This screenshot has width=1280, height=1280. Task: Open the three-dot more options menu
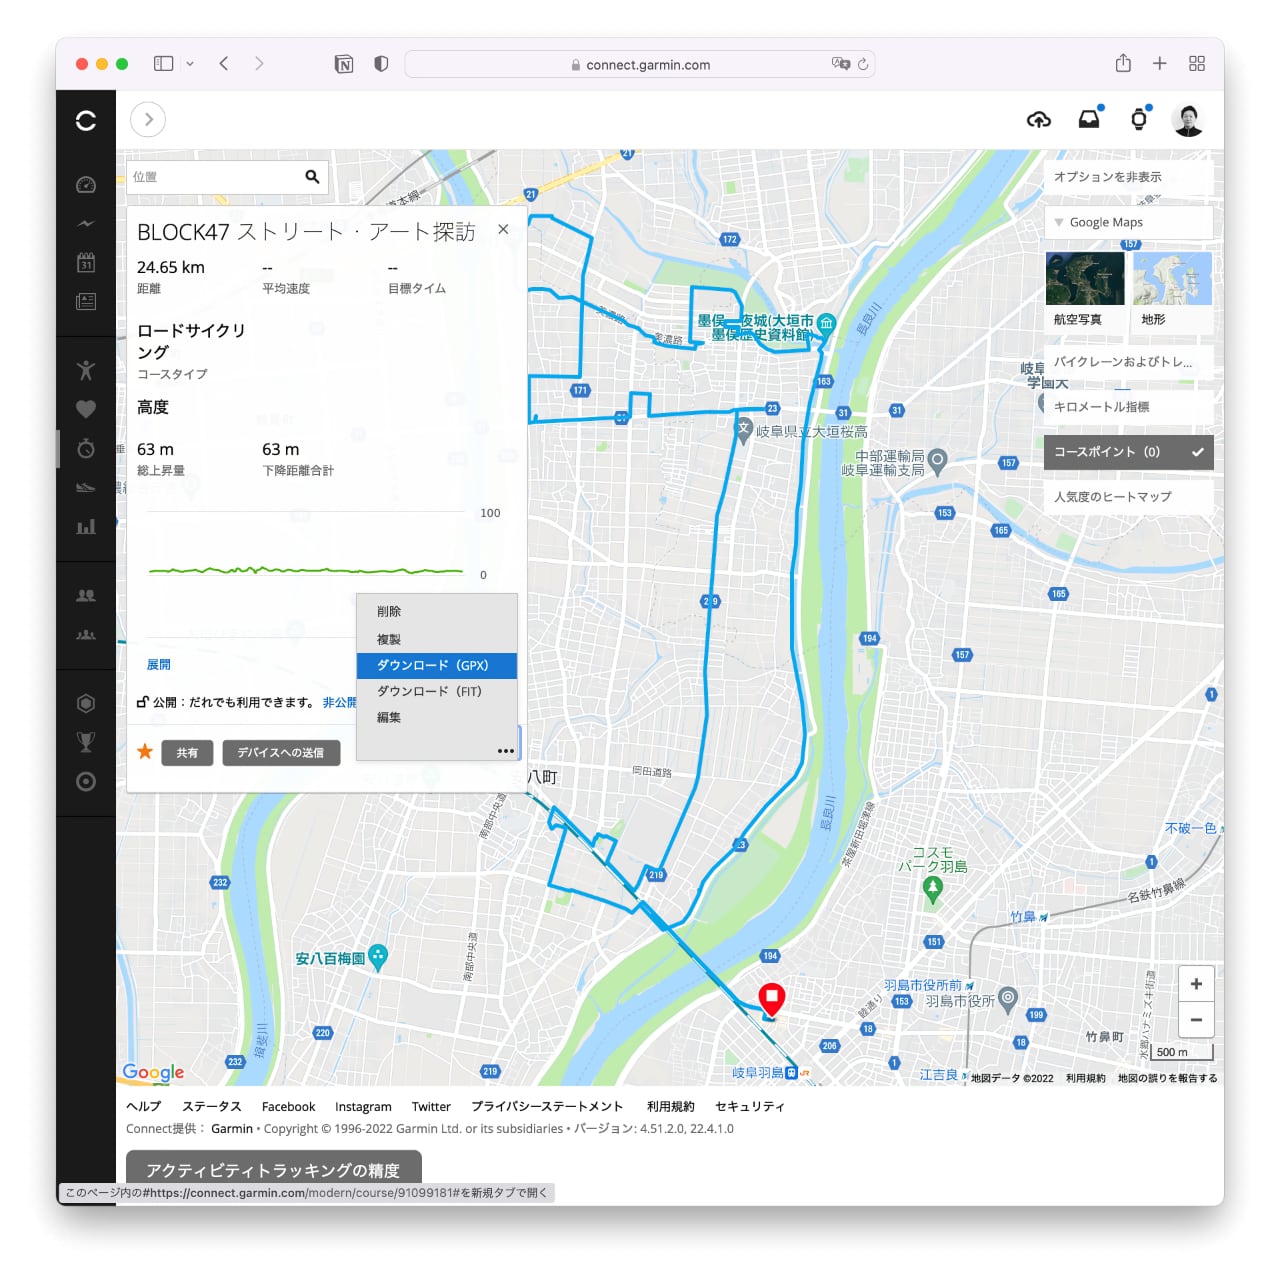coord(506,751)
